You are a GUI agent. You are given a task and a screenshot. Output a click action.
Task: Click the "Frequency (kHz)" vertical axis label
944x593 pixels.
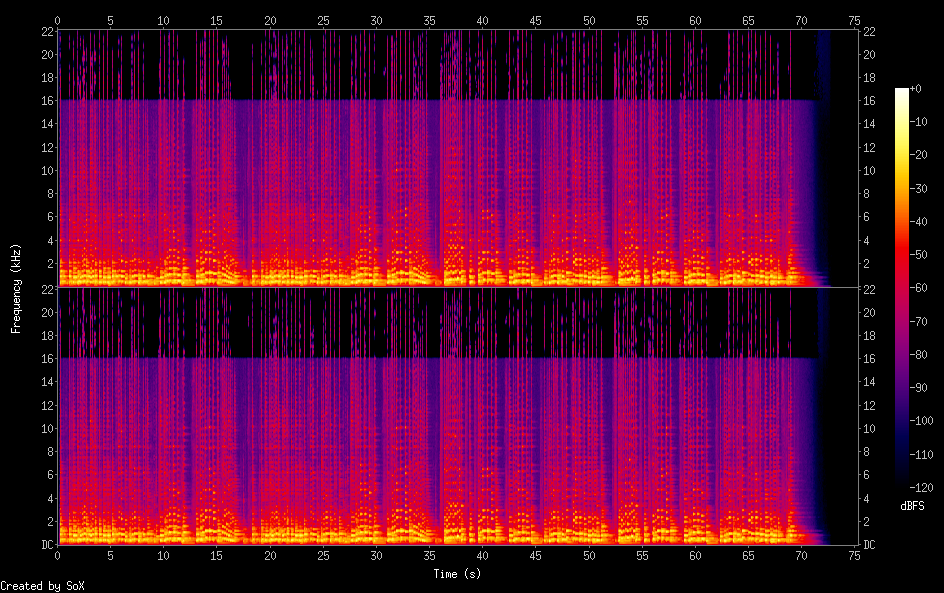click(x=16, y=288)
